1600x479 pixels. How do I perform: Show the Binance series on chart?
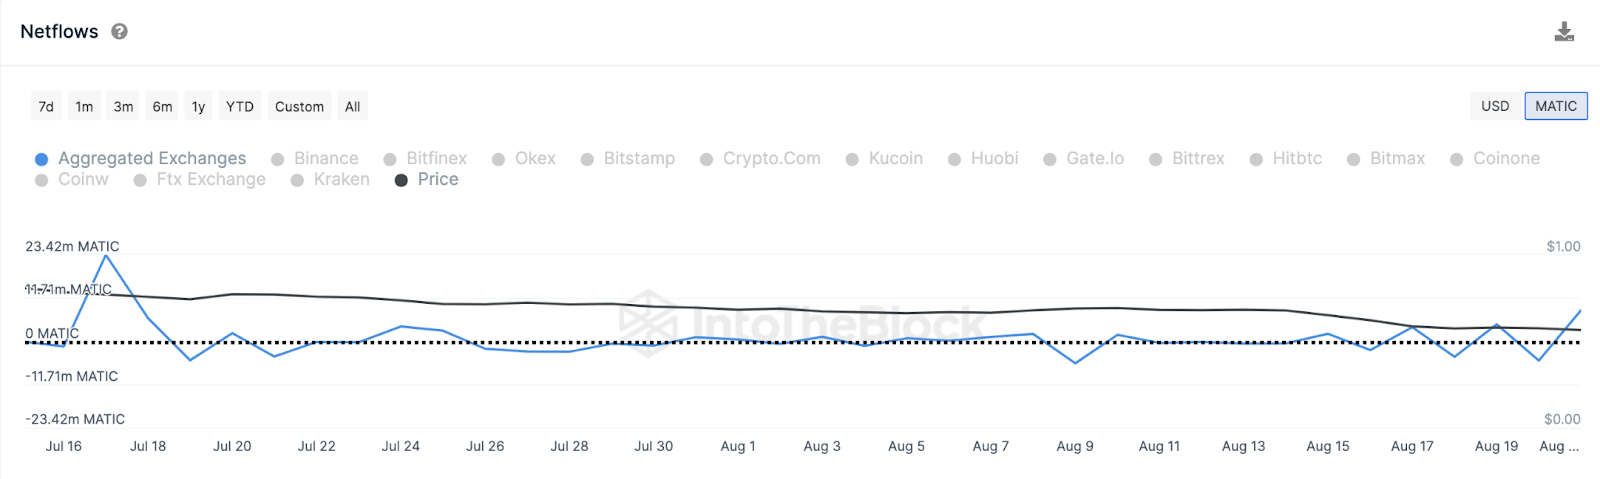[325, 159]
